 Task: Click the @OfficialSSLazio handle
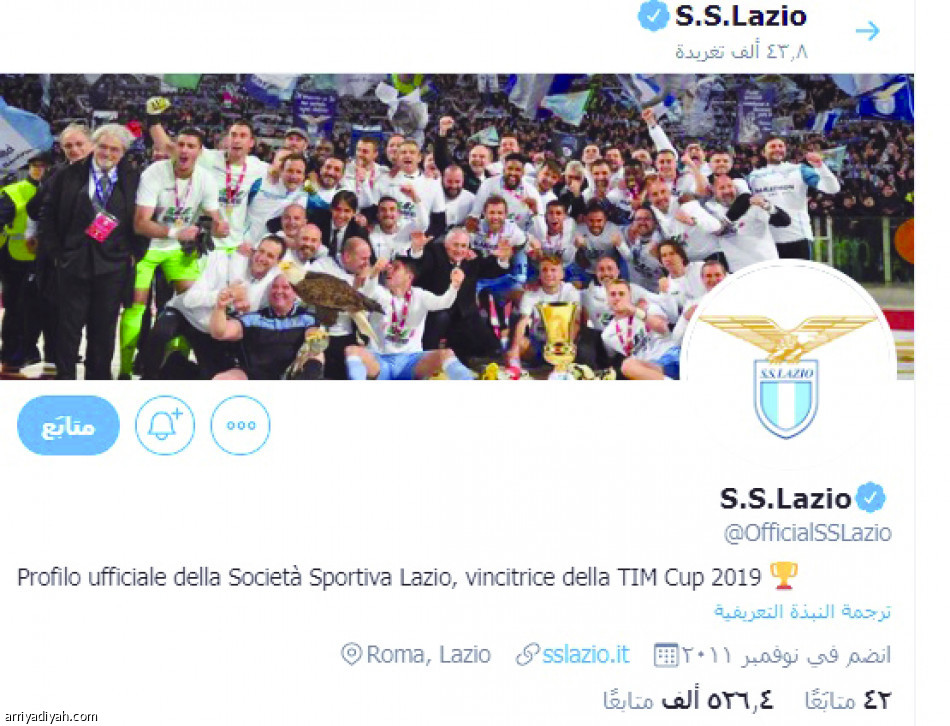pyautogui.click(x=808, y=533)
